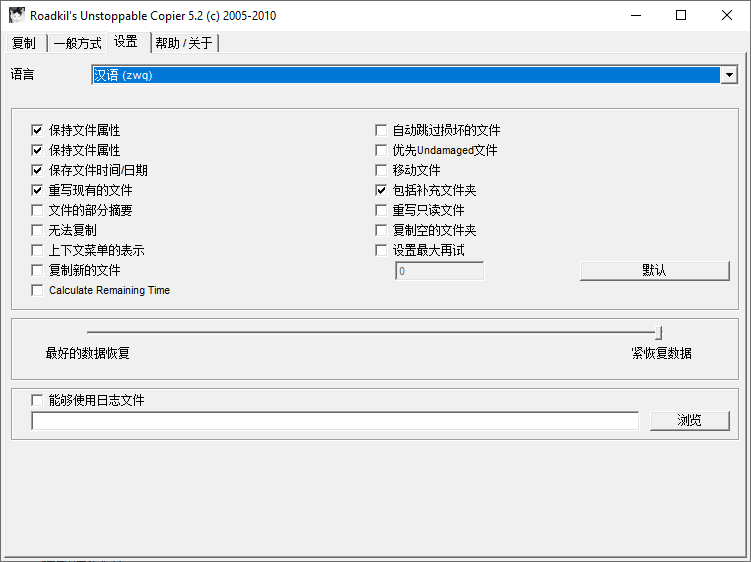Click the log file path field
This screenshot has width=751, height=562.
335,421
